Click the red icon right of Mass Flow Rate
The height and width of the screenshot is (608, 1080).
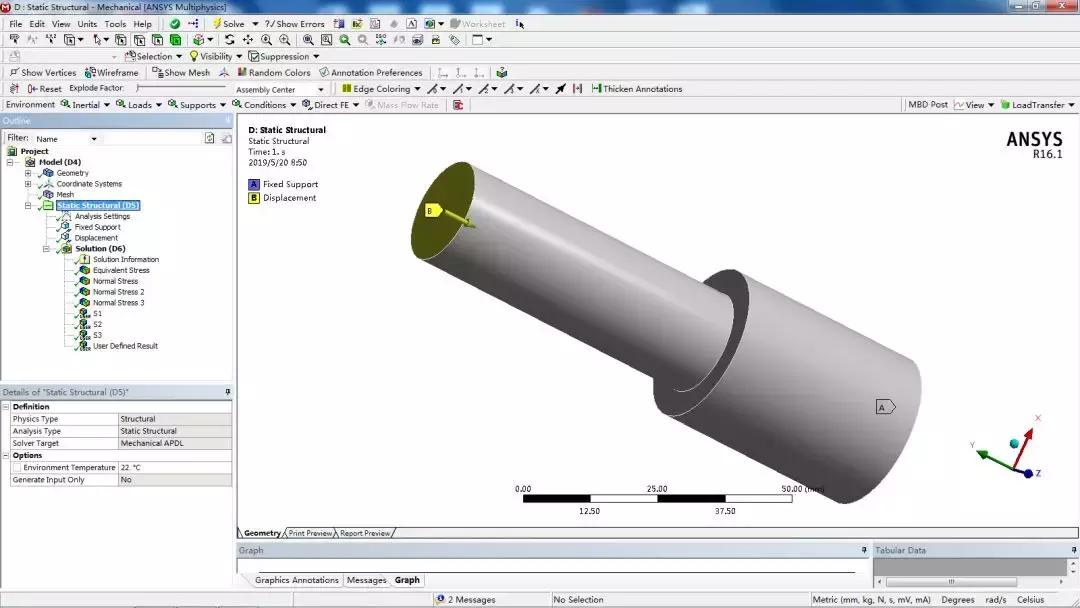(458, 105)
